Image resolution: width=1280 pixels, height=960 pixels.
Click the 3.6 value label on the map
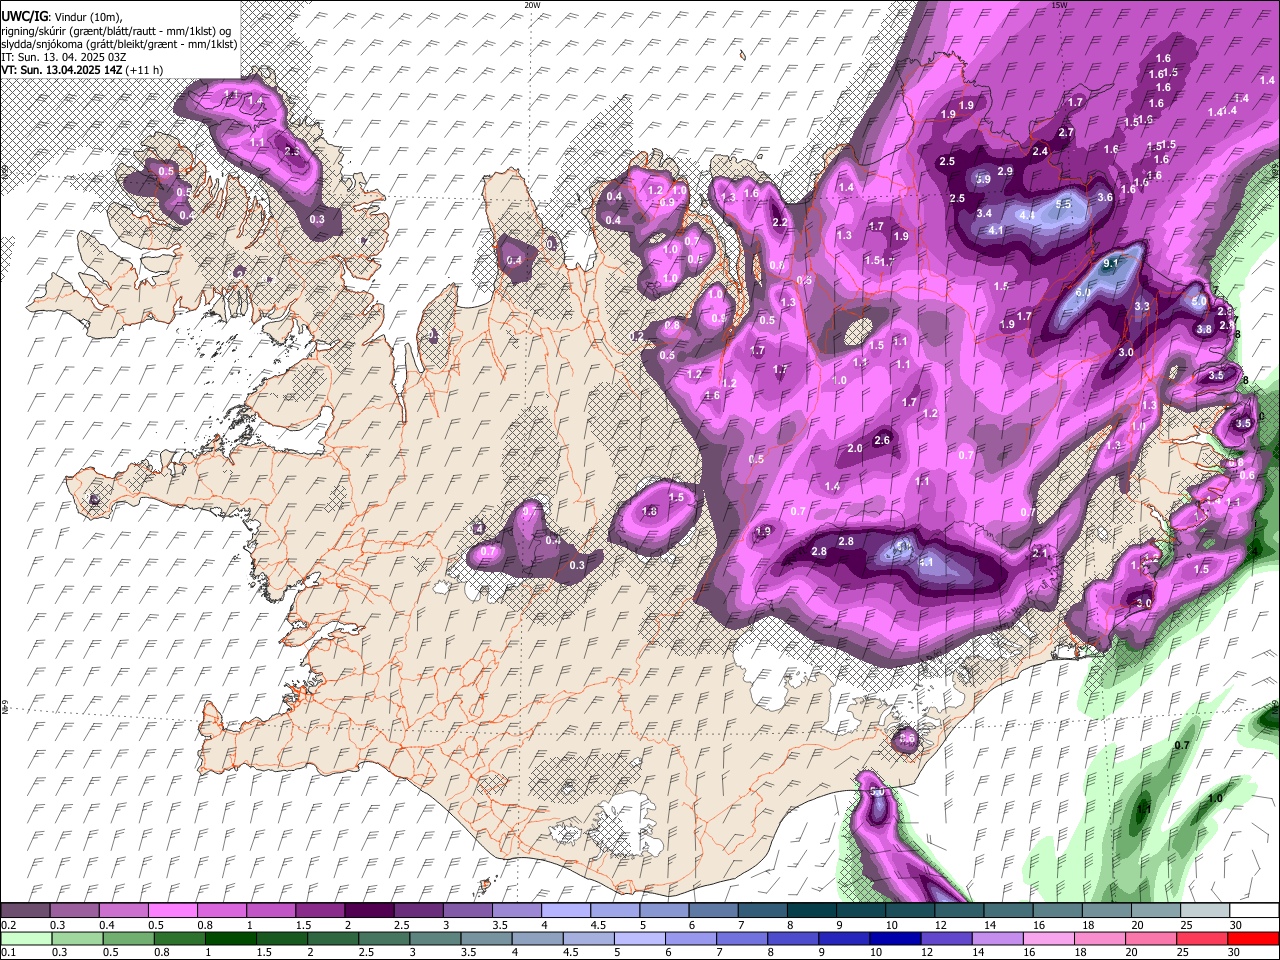coord(1105,198)
